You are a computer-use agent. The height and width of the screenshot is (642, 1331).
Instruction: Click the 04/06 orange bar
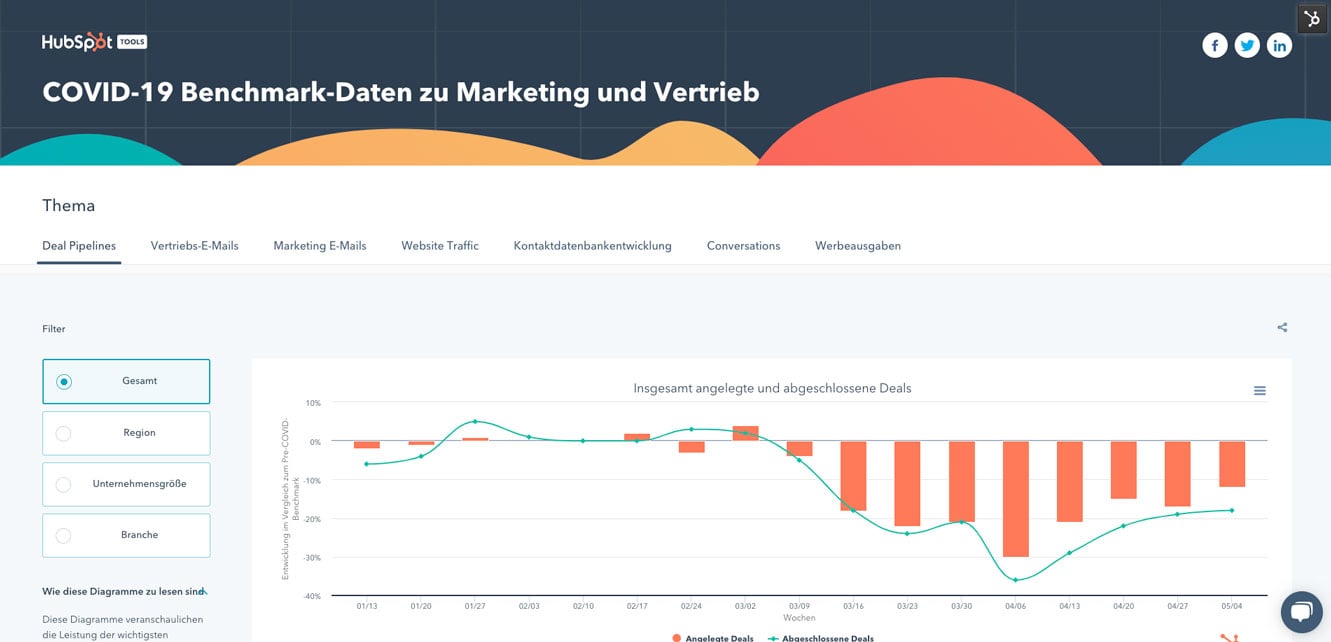pyautogui.click(x=1016, y=499)
